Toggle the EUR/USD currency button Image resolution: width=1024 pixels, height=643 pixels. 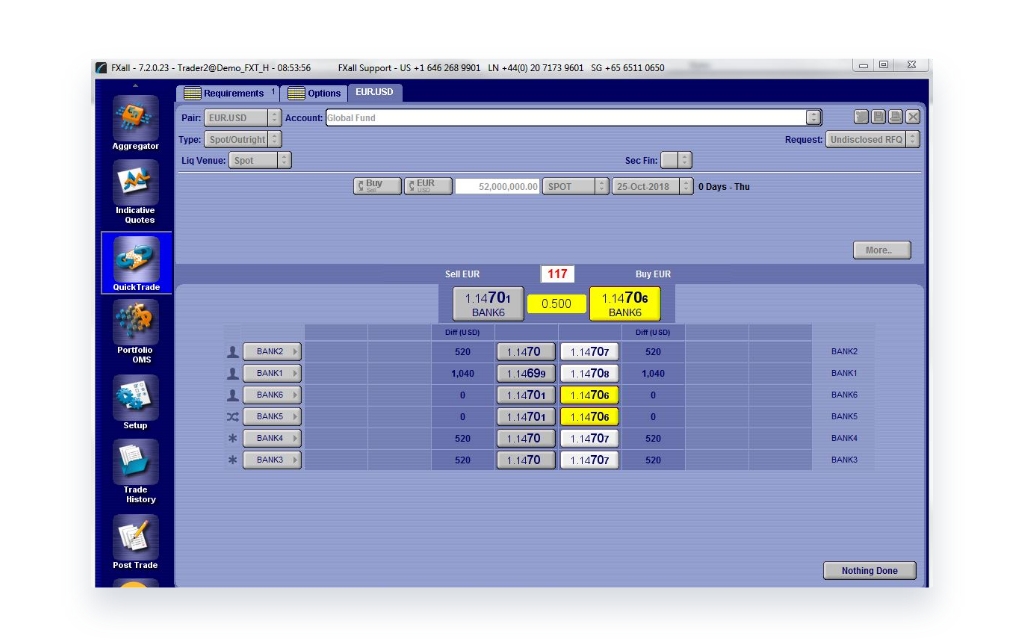click(427, 186)
